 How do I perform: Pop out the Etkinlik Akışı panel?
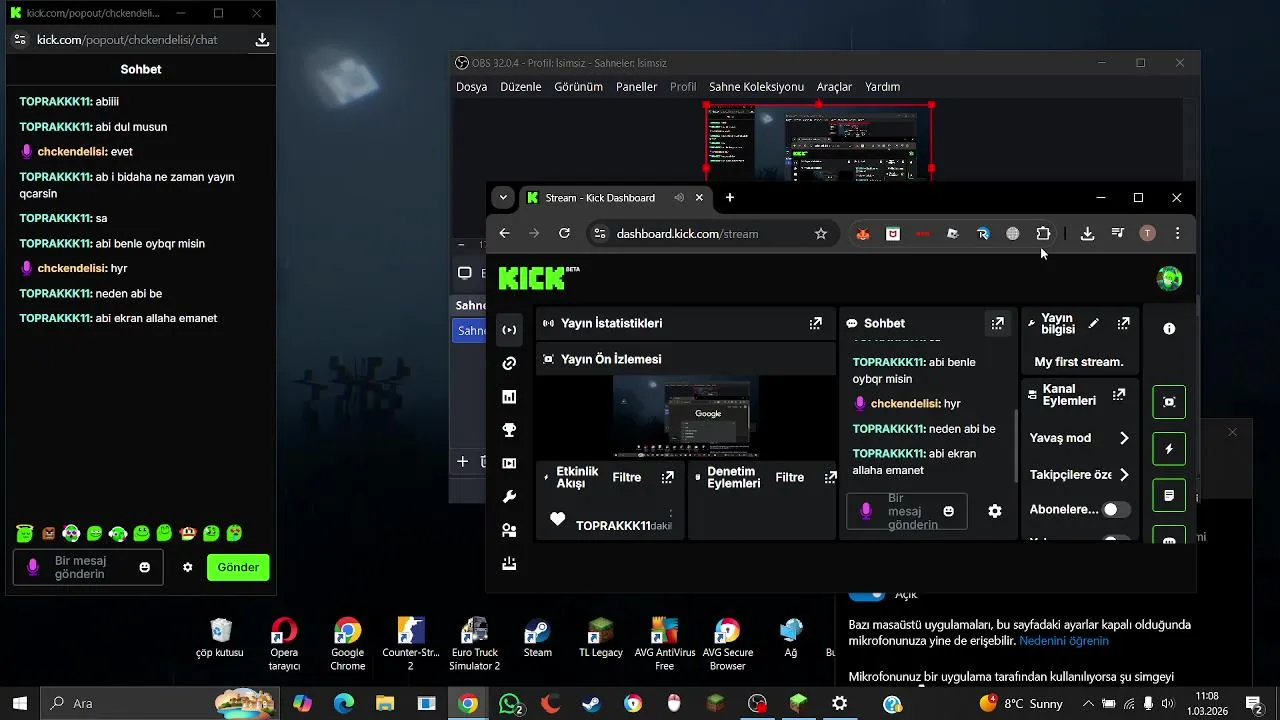[668, 477]
